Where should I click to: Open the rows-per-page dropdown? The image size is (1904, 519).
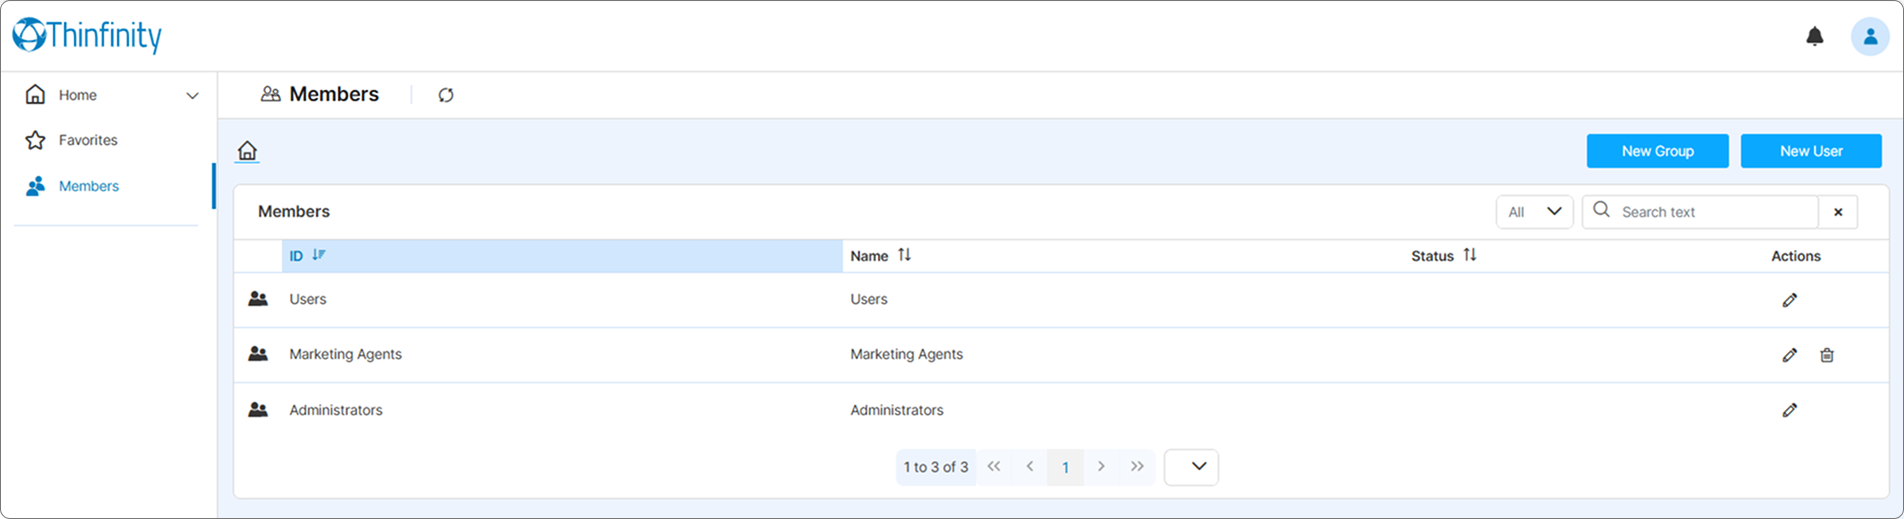click(x=1191, y=467)
